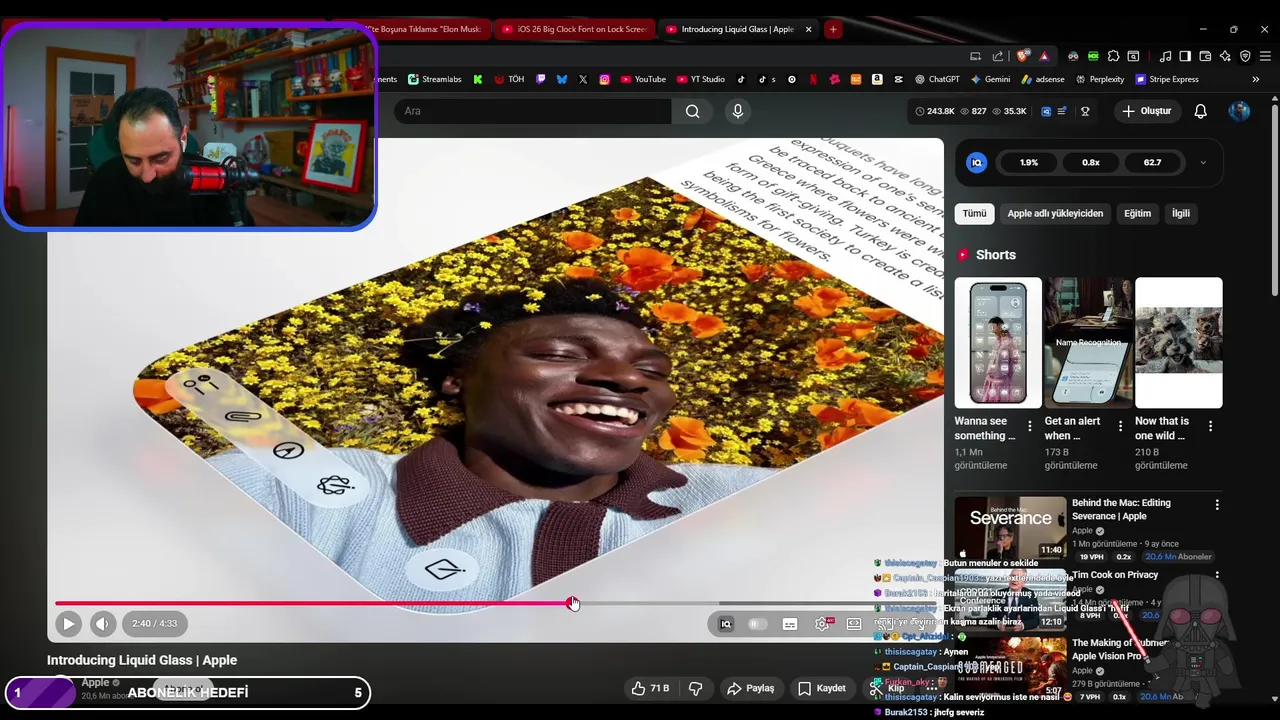Screen dimensions: 1280x720
Task: Select the Tümü filter chip
Action: click(x=975, y=213)
